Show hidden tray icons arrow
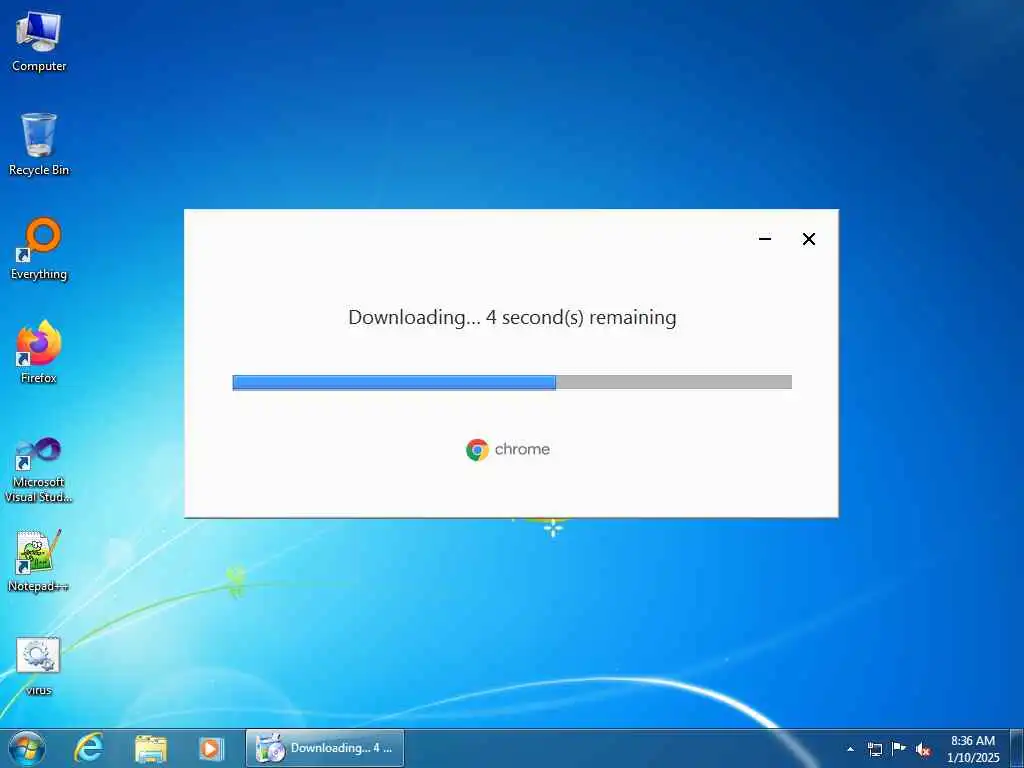This screenshot has width=1024, height=768. (x=850, y=749)
